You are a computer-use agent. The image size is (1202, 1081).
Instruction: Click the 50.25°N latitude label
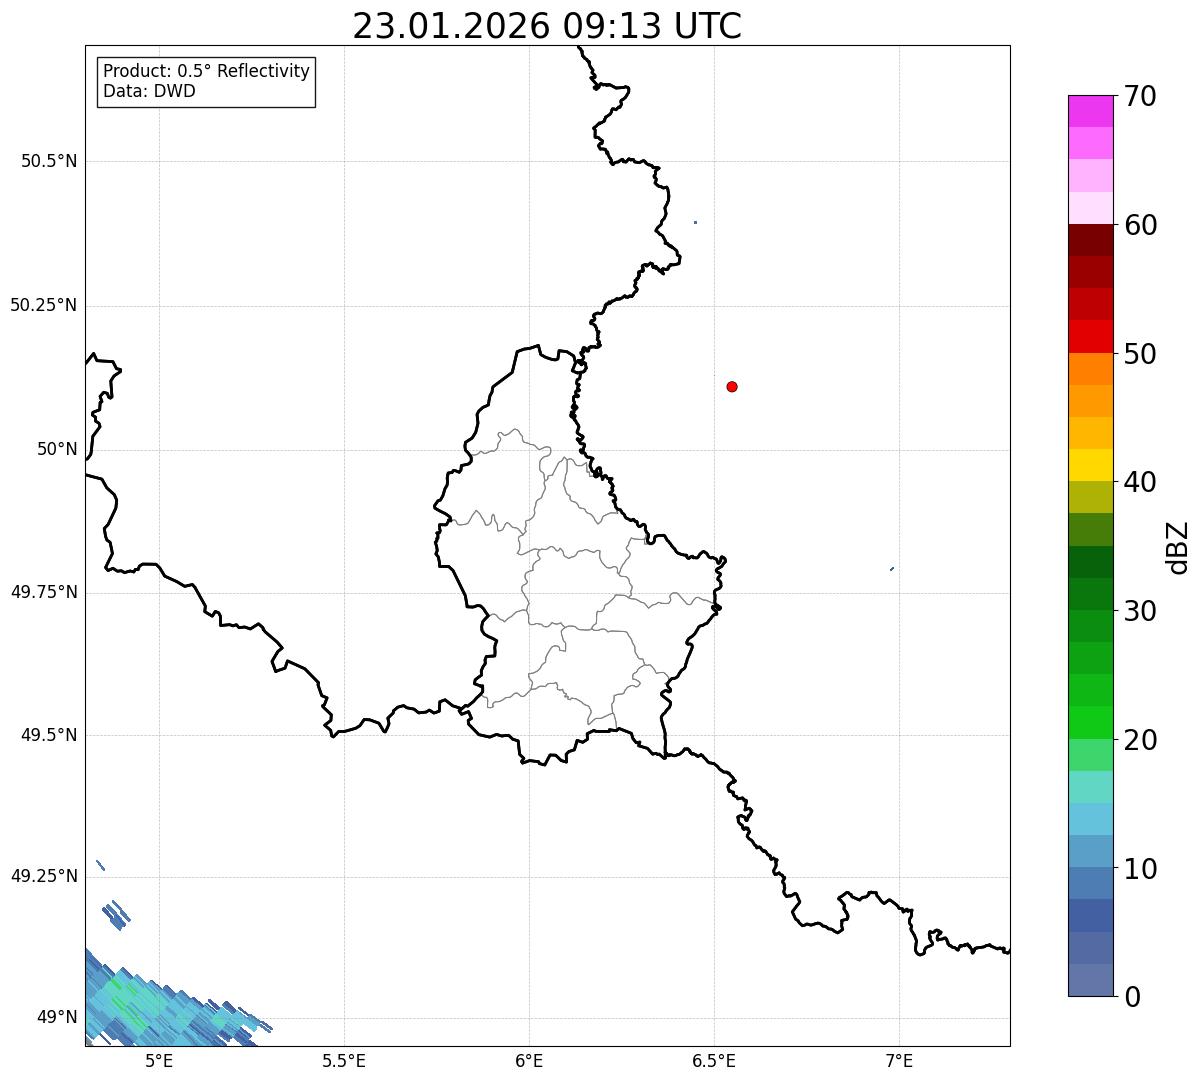[x=44, y=305]
